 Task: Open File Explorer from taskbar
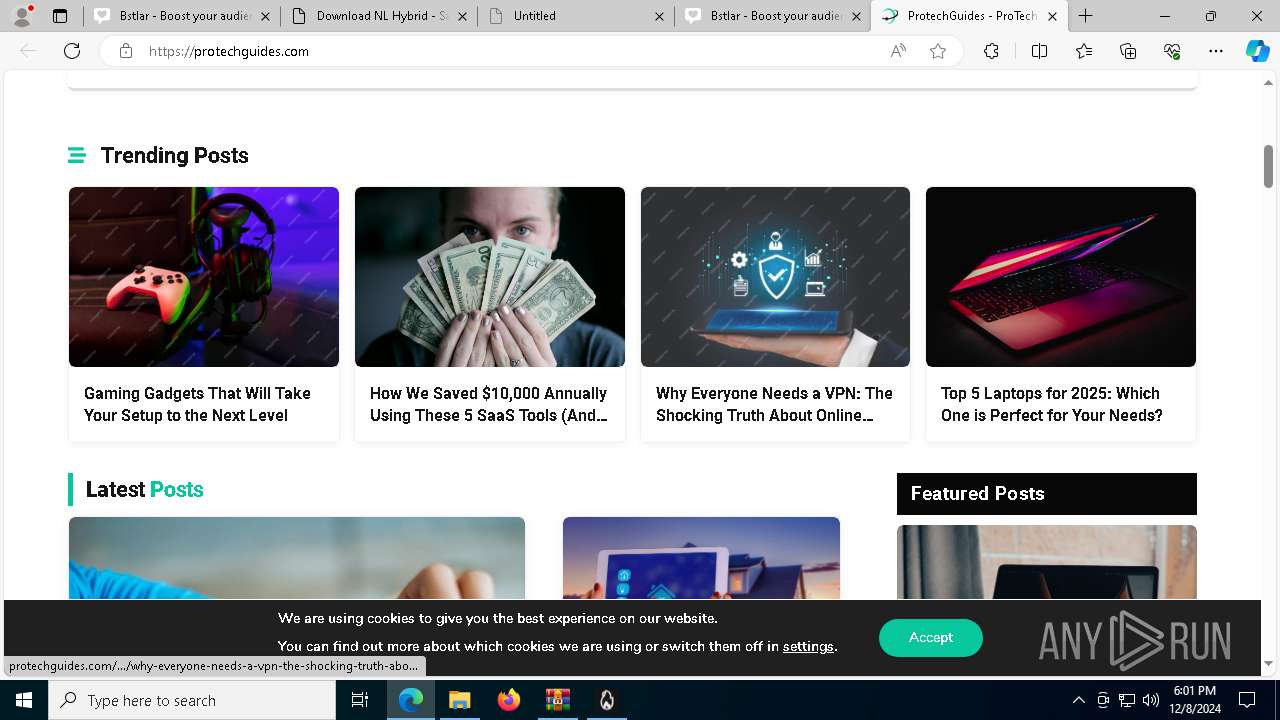click(459, 700)
